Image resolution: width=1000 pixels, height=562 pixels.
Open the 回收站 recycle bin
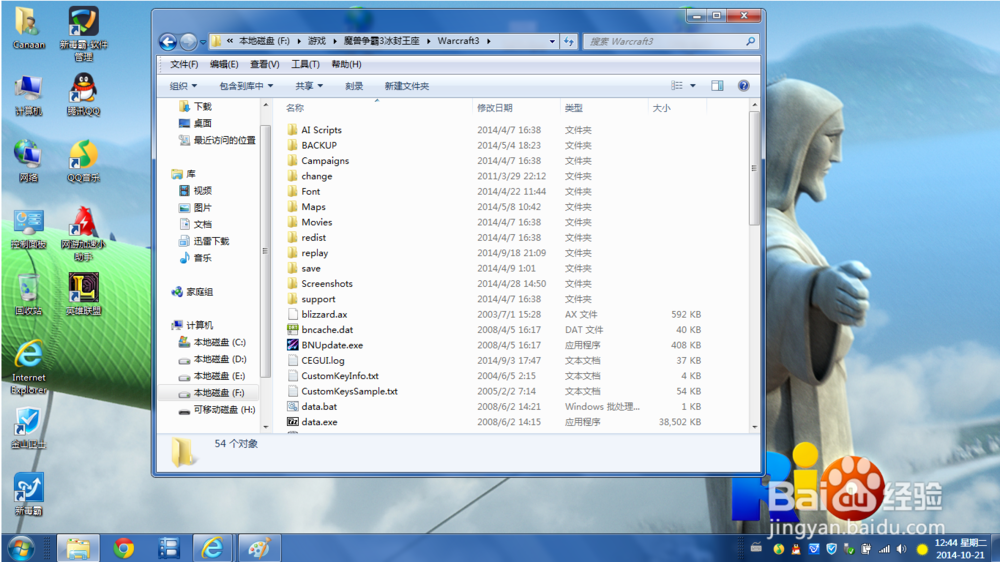click(x=29, y=295)
